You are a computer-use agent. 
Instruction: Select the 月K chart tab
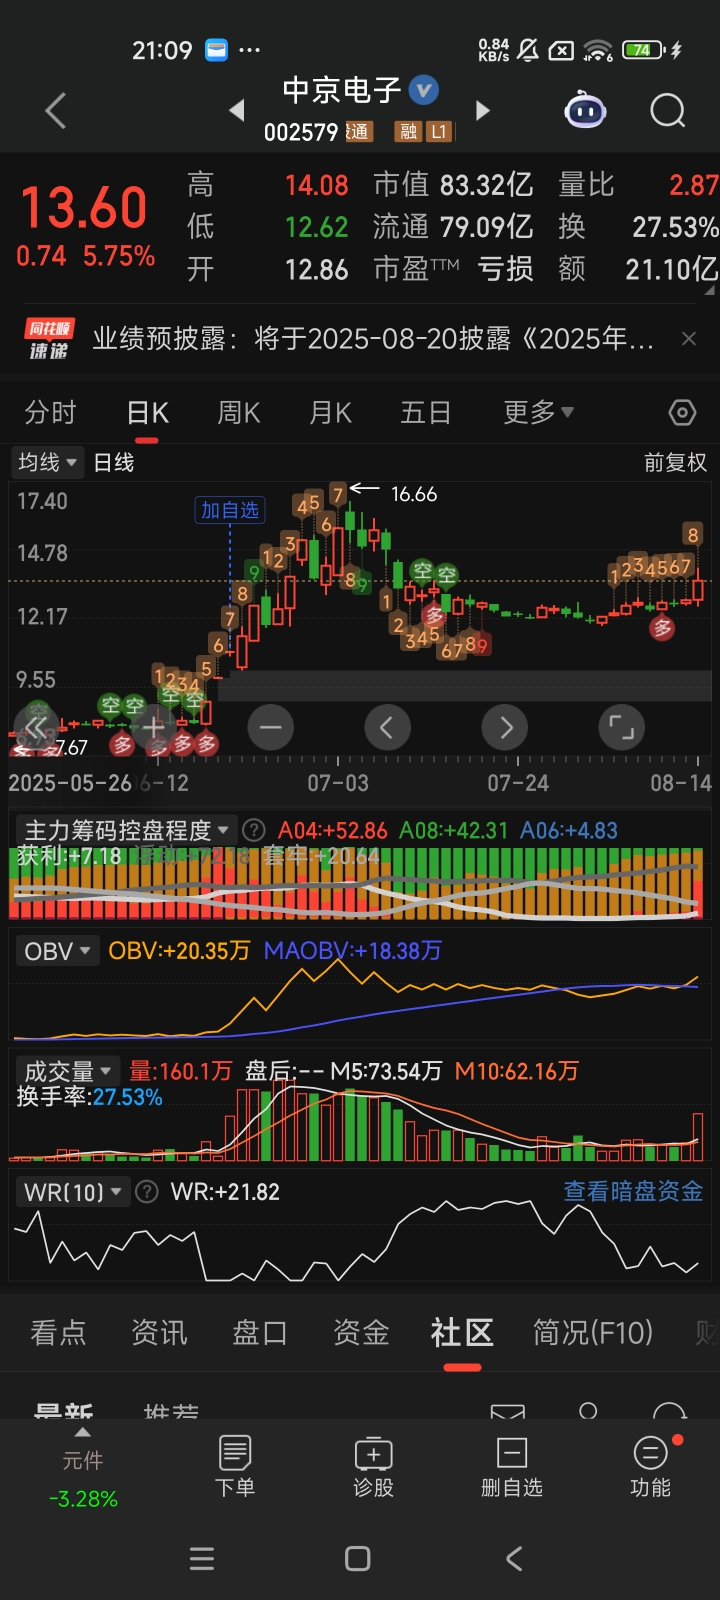pyautogui.click(x=330, y=412)
